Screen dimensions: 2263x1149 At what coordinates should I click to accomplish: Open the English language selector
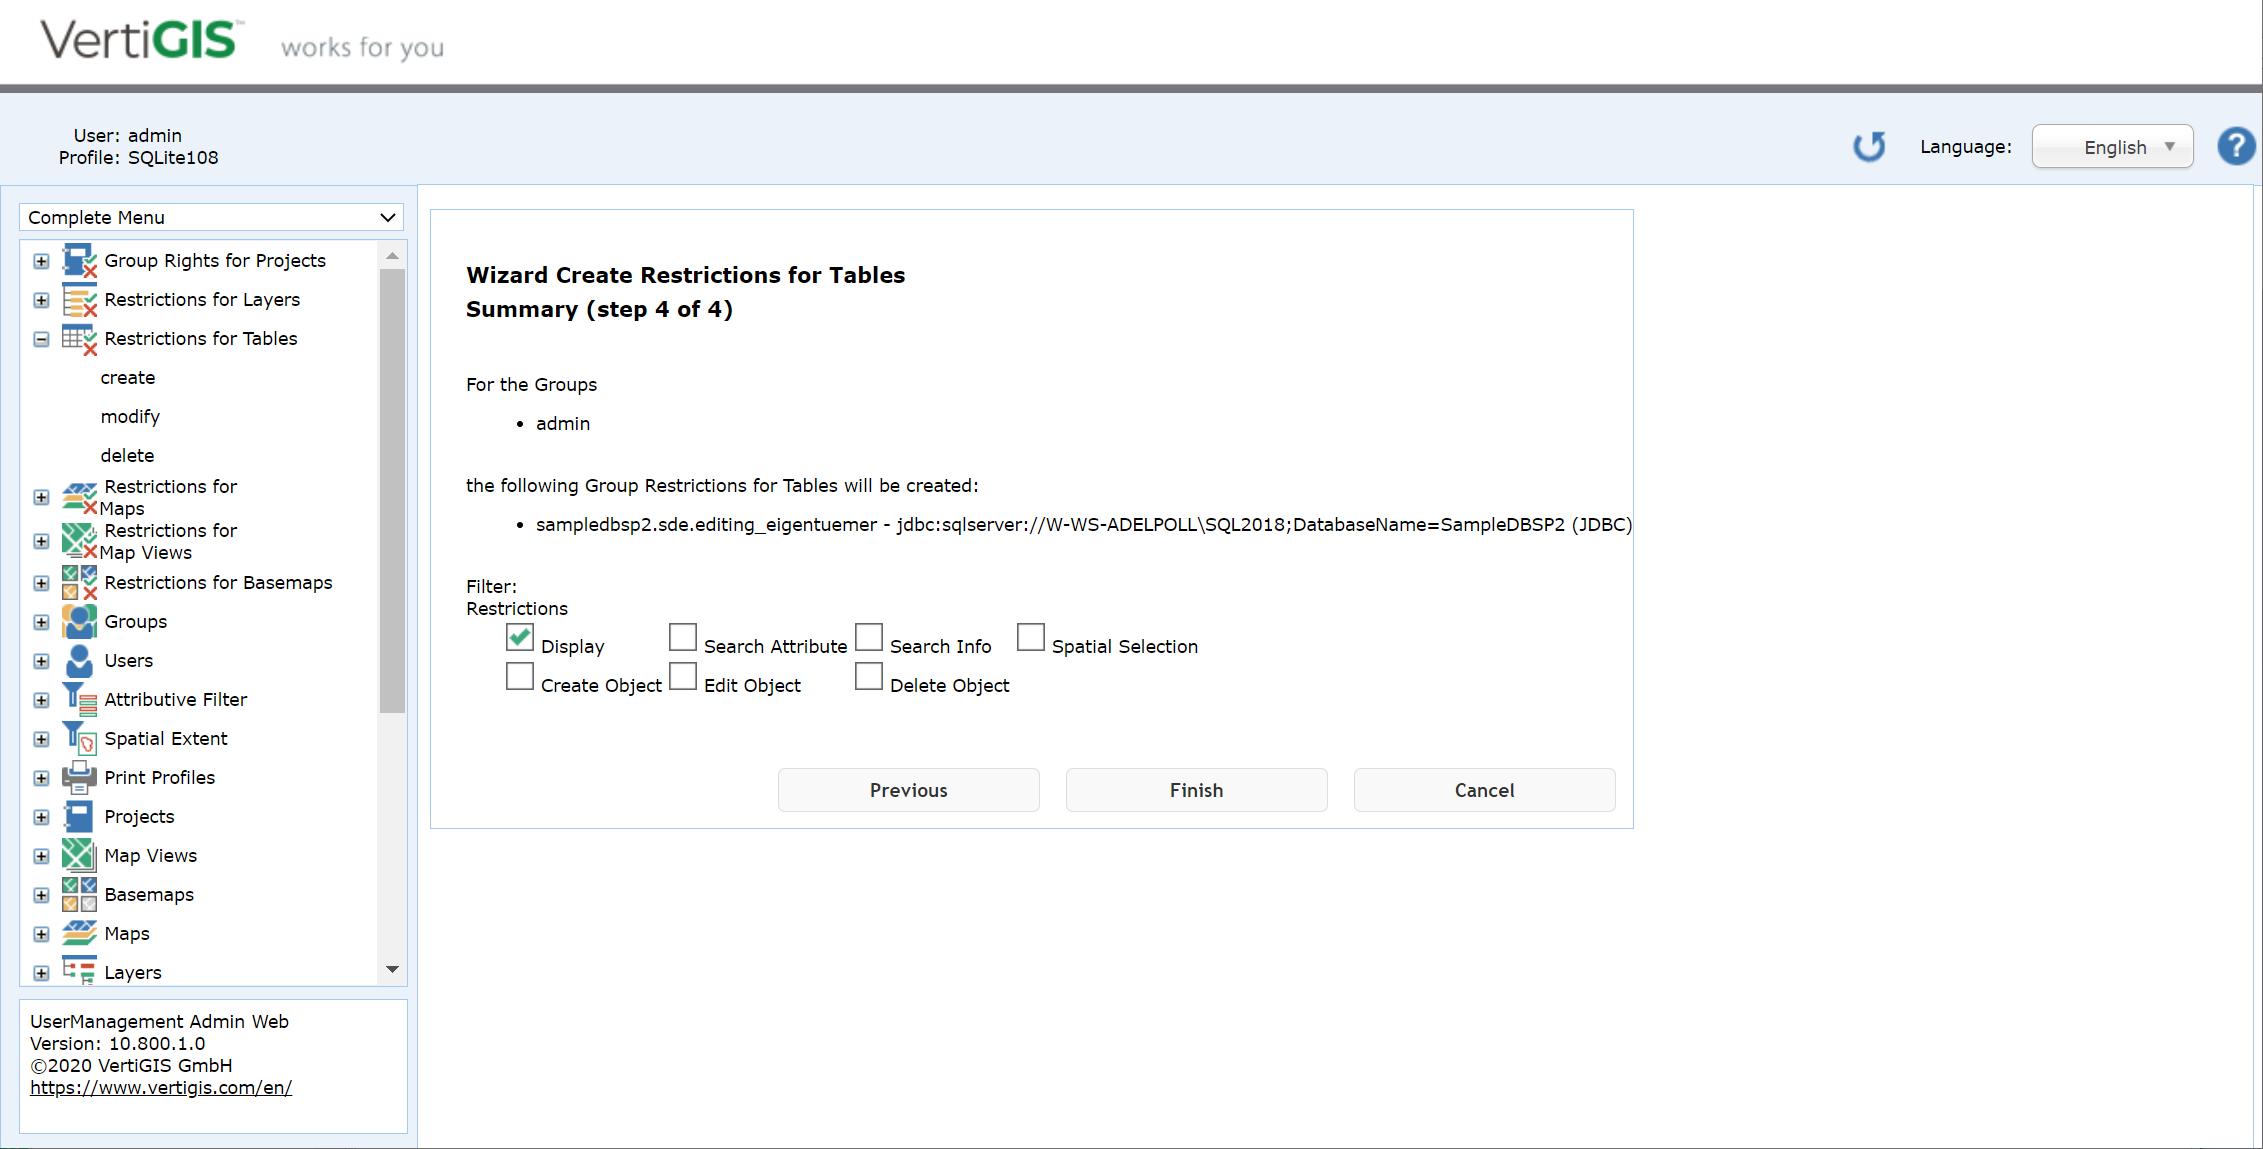pyautogui.click(x=2112, y=146)
